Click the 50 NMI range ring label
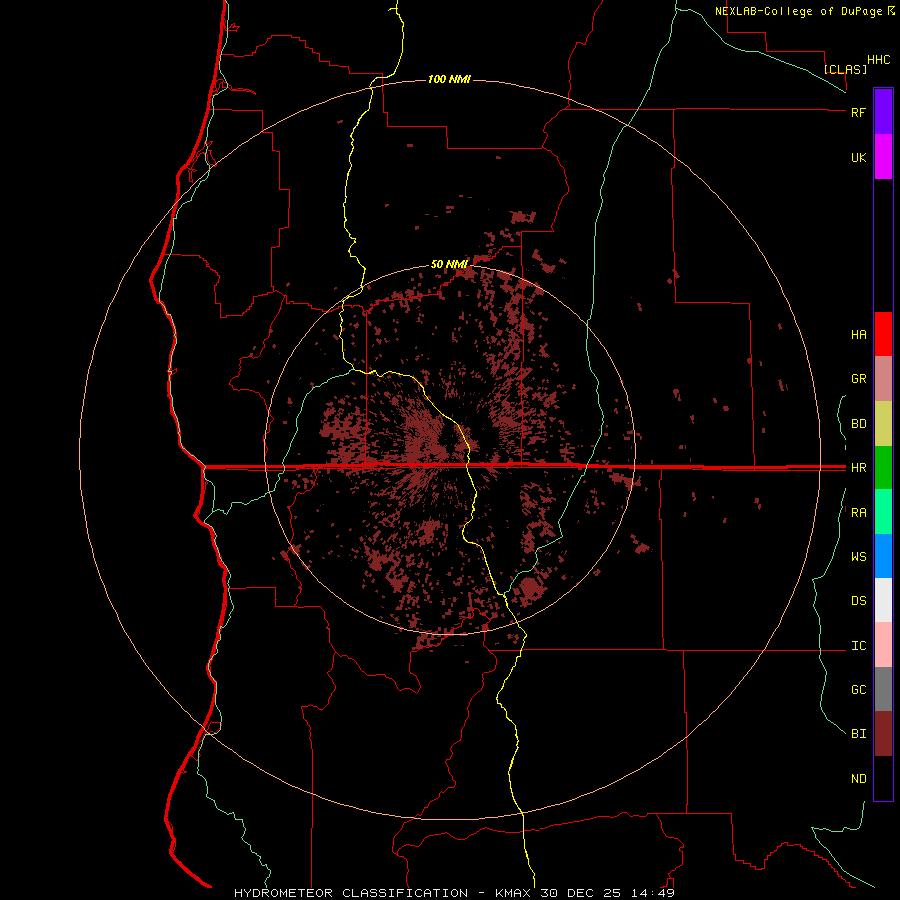This screenshot has height=900, width=900. coord(449,264)
